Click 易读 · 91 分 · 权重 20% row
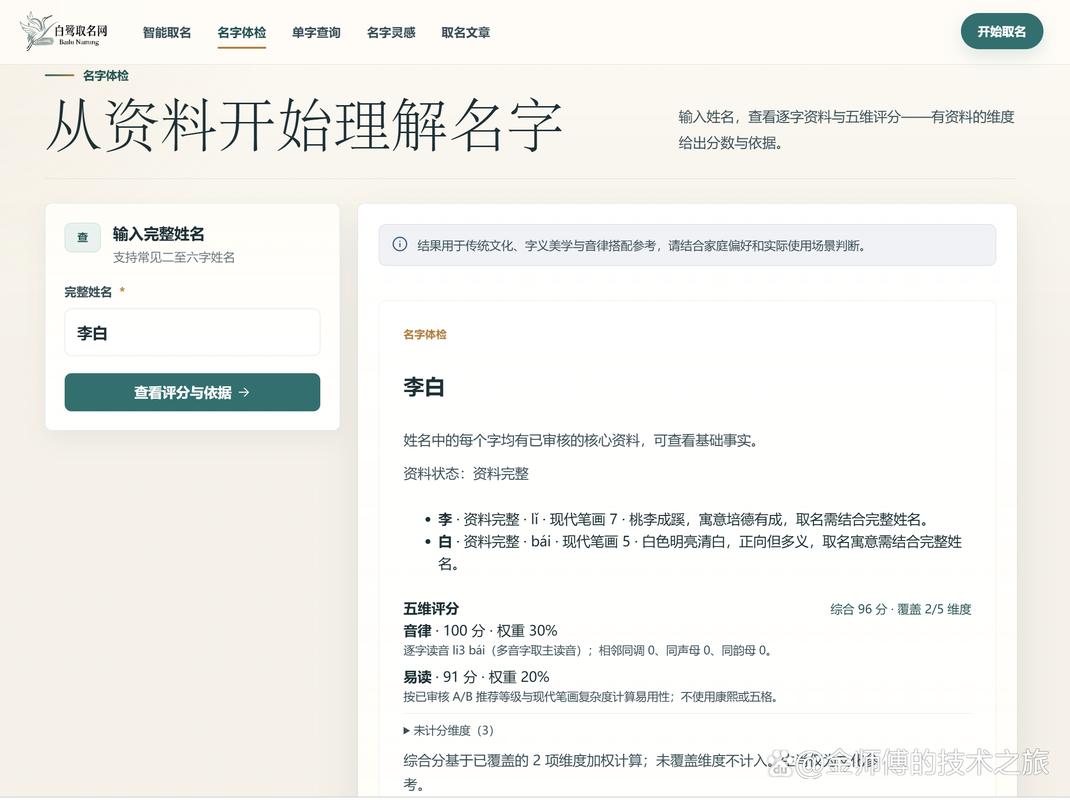Viewport: 1070px width, 800px height. [x=476, y=676]
